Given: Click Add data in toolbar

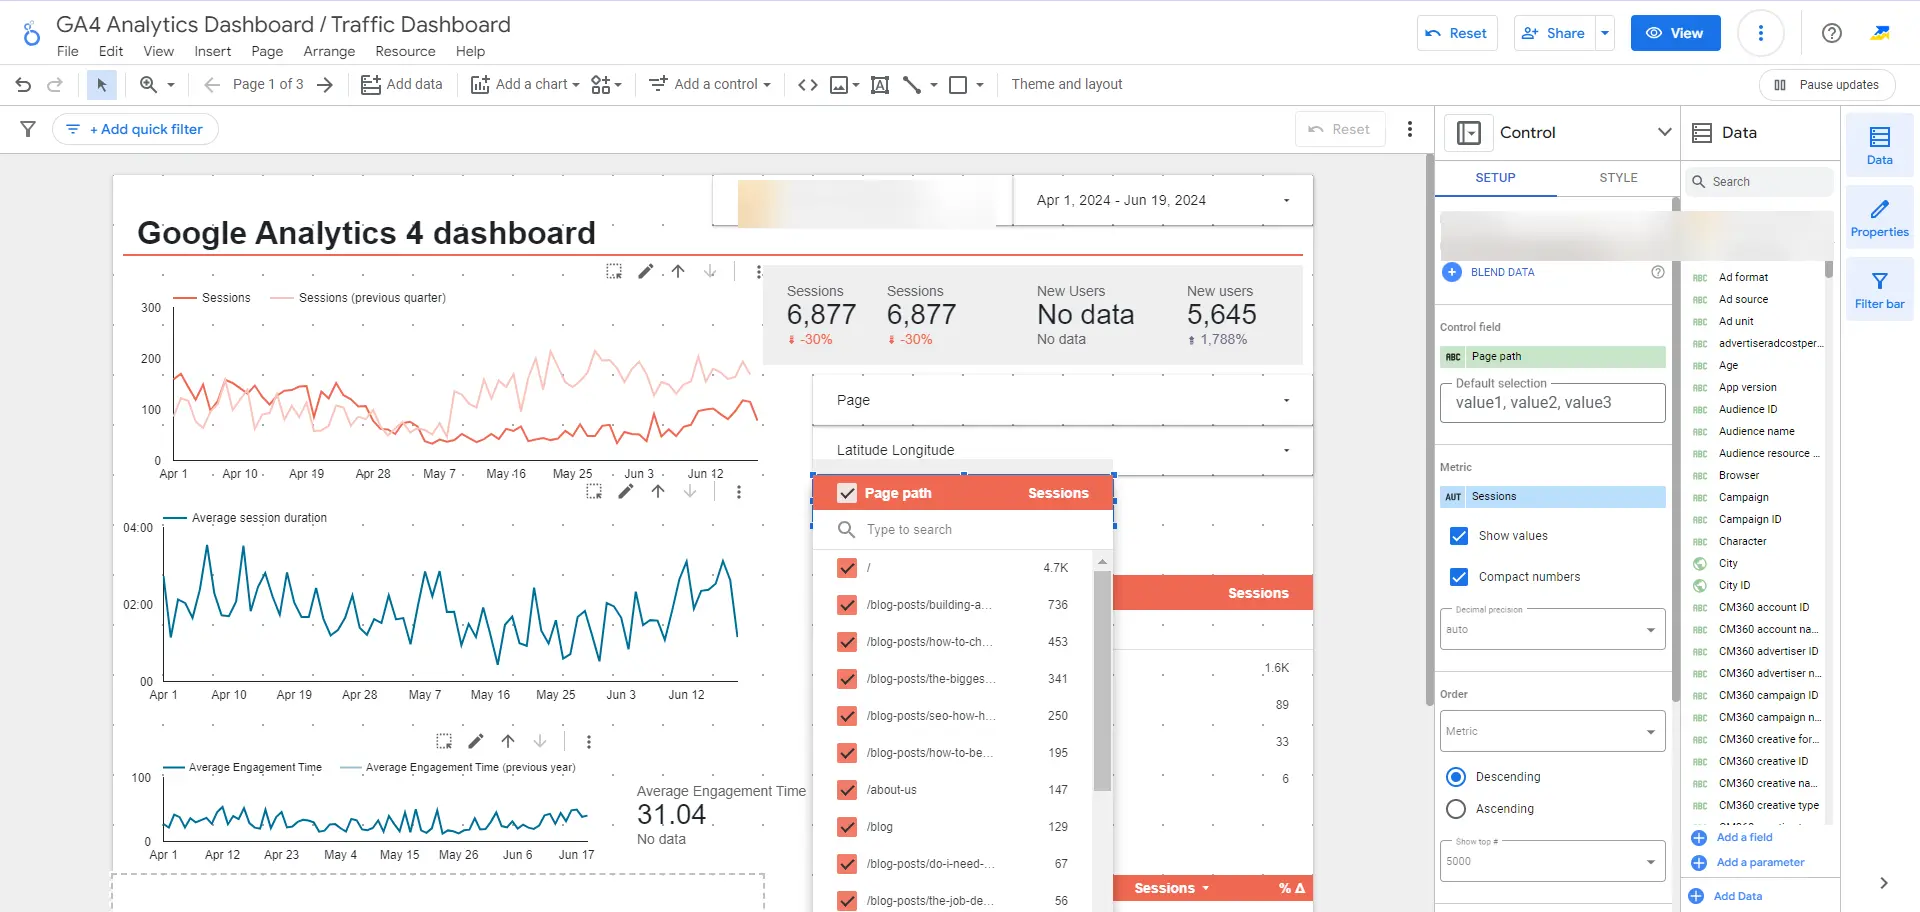Looking at the screenshot, I should coord(402,85).
